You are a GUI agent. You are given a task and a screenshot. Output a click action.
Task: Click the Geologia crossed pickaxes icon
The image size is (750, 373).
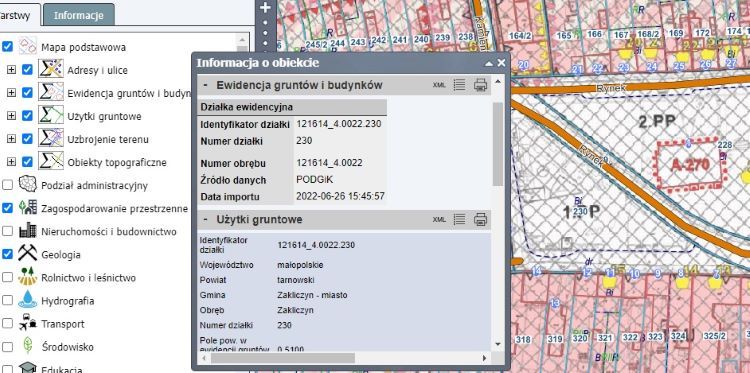(x=28, y=253)
